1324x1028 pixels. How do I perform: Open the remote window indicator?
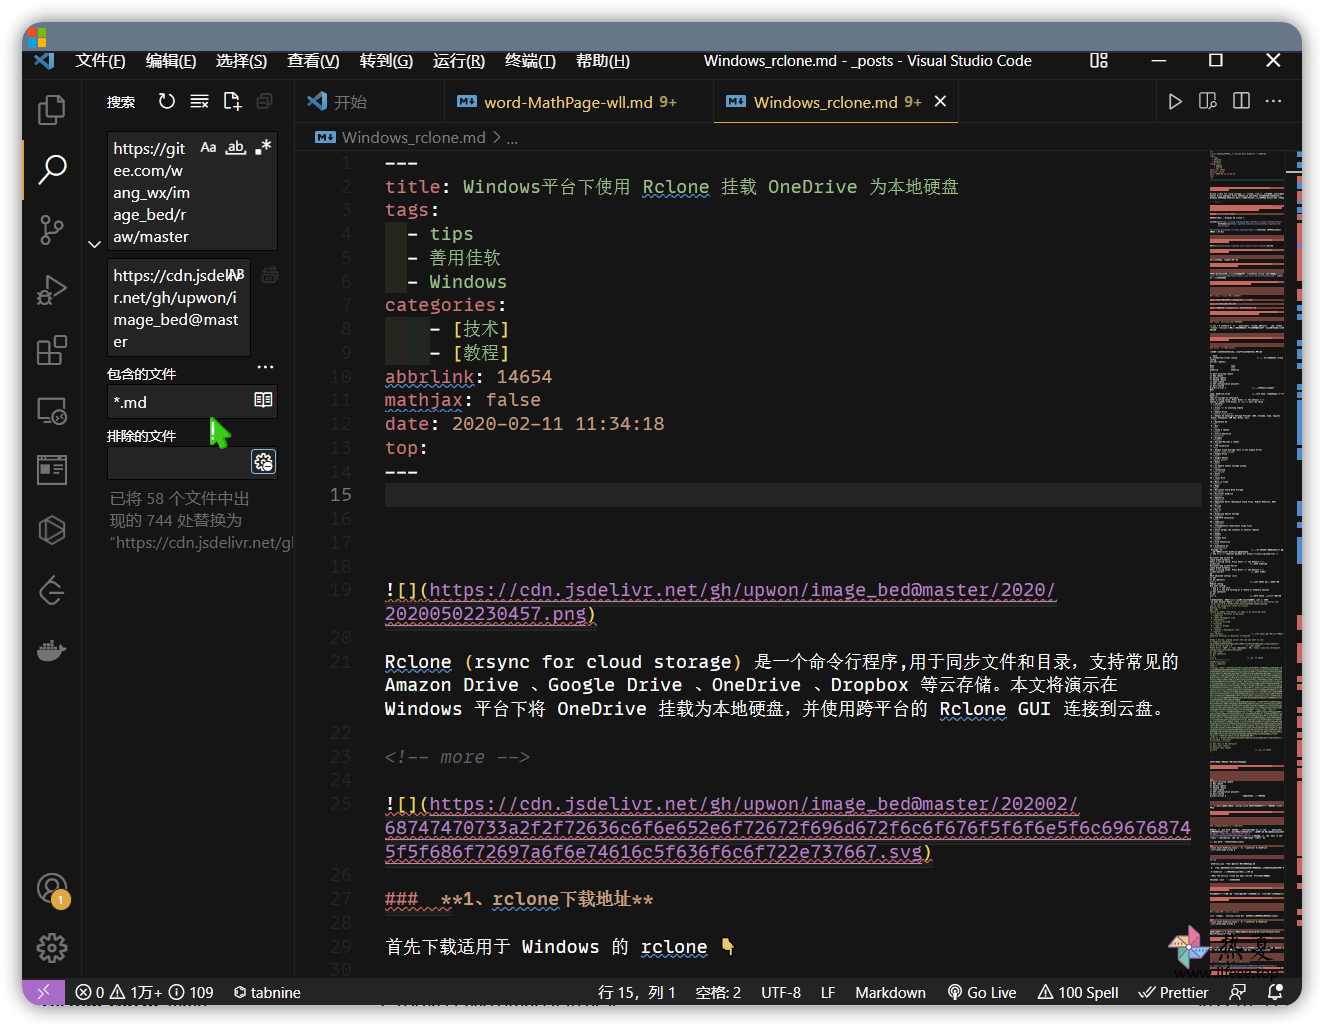click(43, 992)
